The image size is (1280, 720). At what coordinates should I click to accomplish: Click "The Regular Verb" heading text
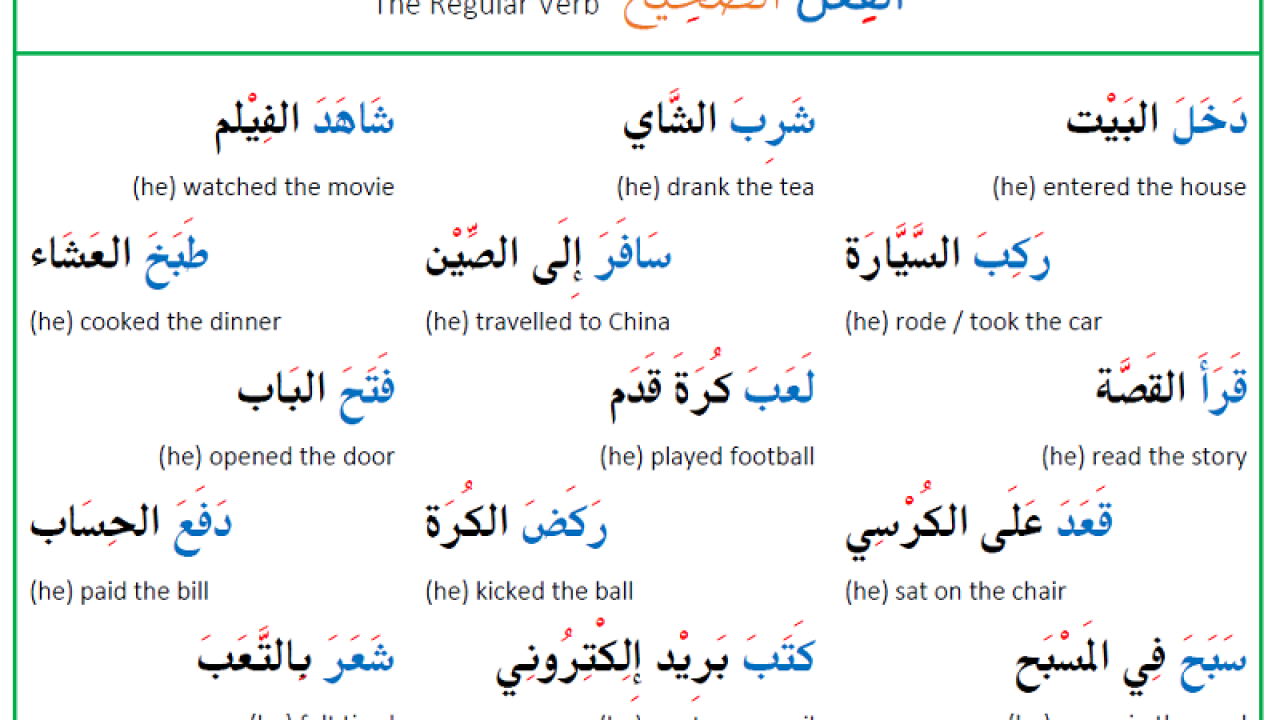coord(486,8)
